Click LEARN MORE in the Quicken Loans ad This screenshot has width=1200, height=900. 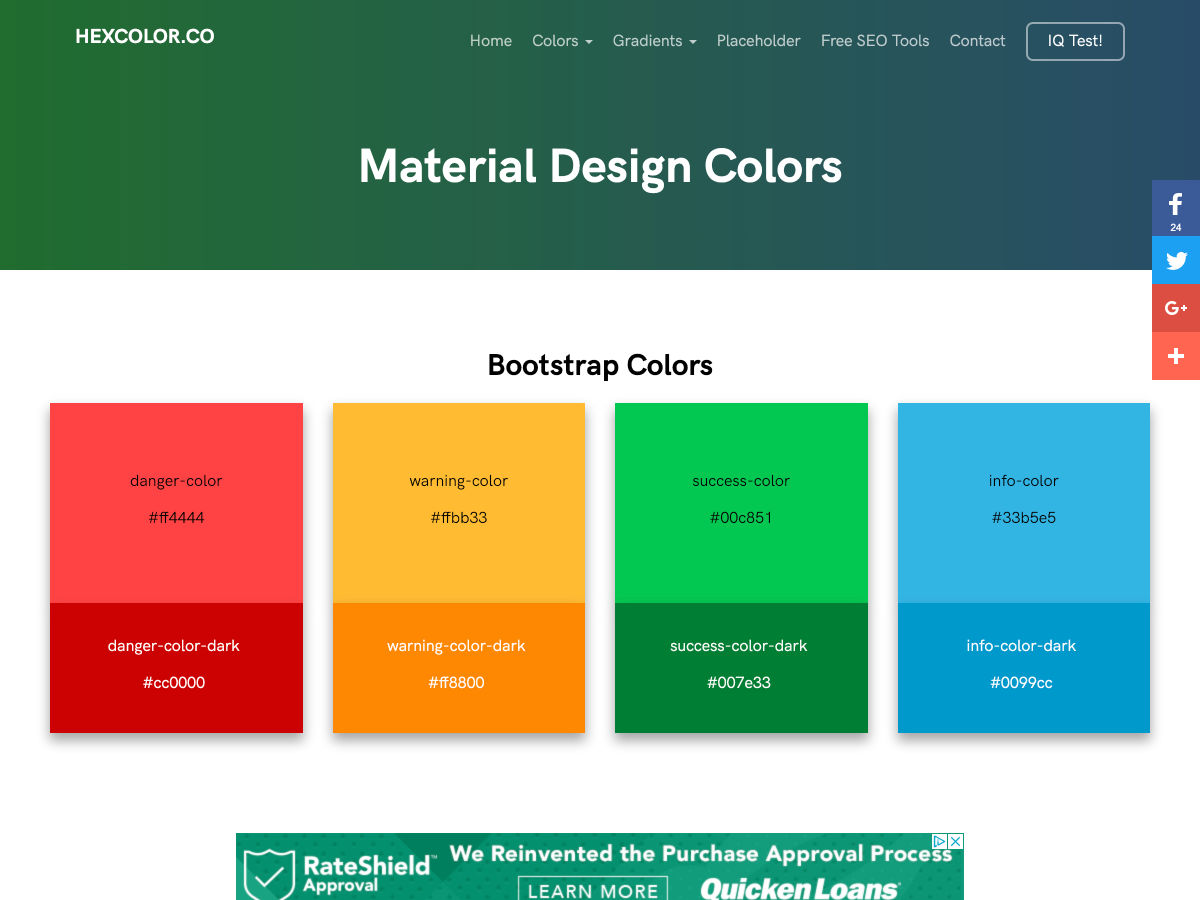pyautogui.click(x=593, y=889)
